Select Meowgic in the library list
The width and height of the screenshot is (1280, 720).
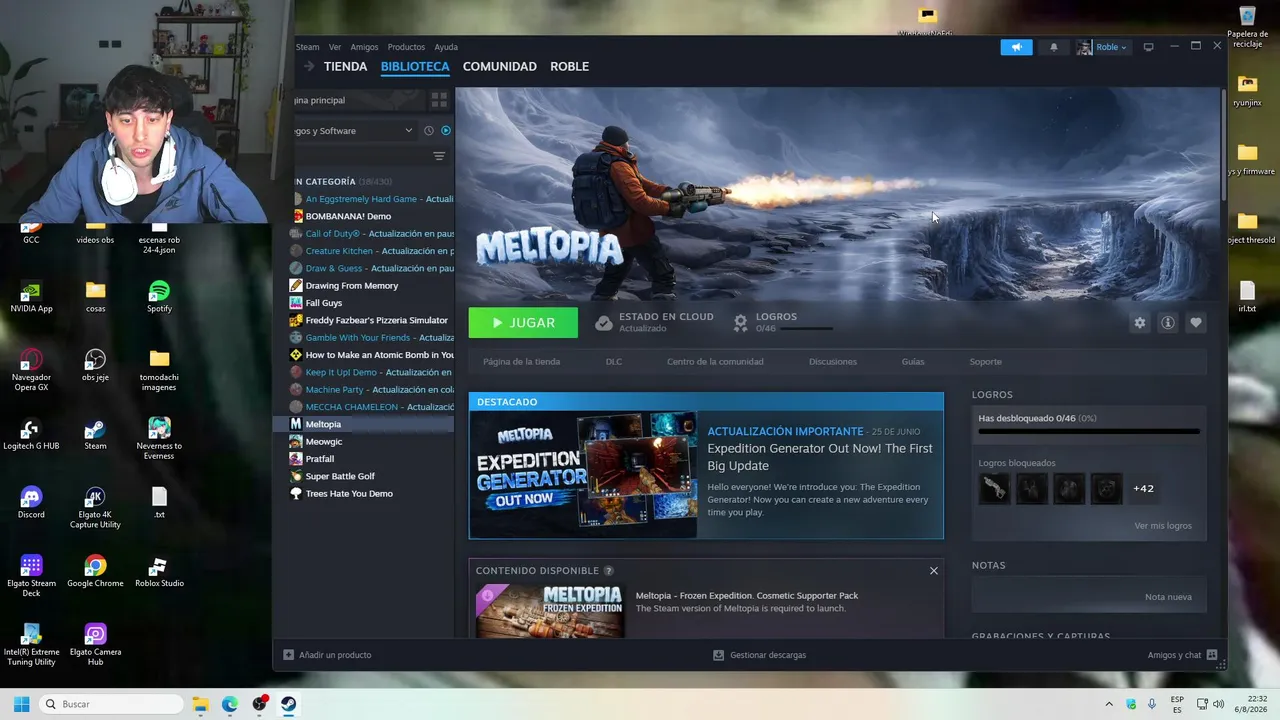pos(324,442)
